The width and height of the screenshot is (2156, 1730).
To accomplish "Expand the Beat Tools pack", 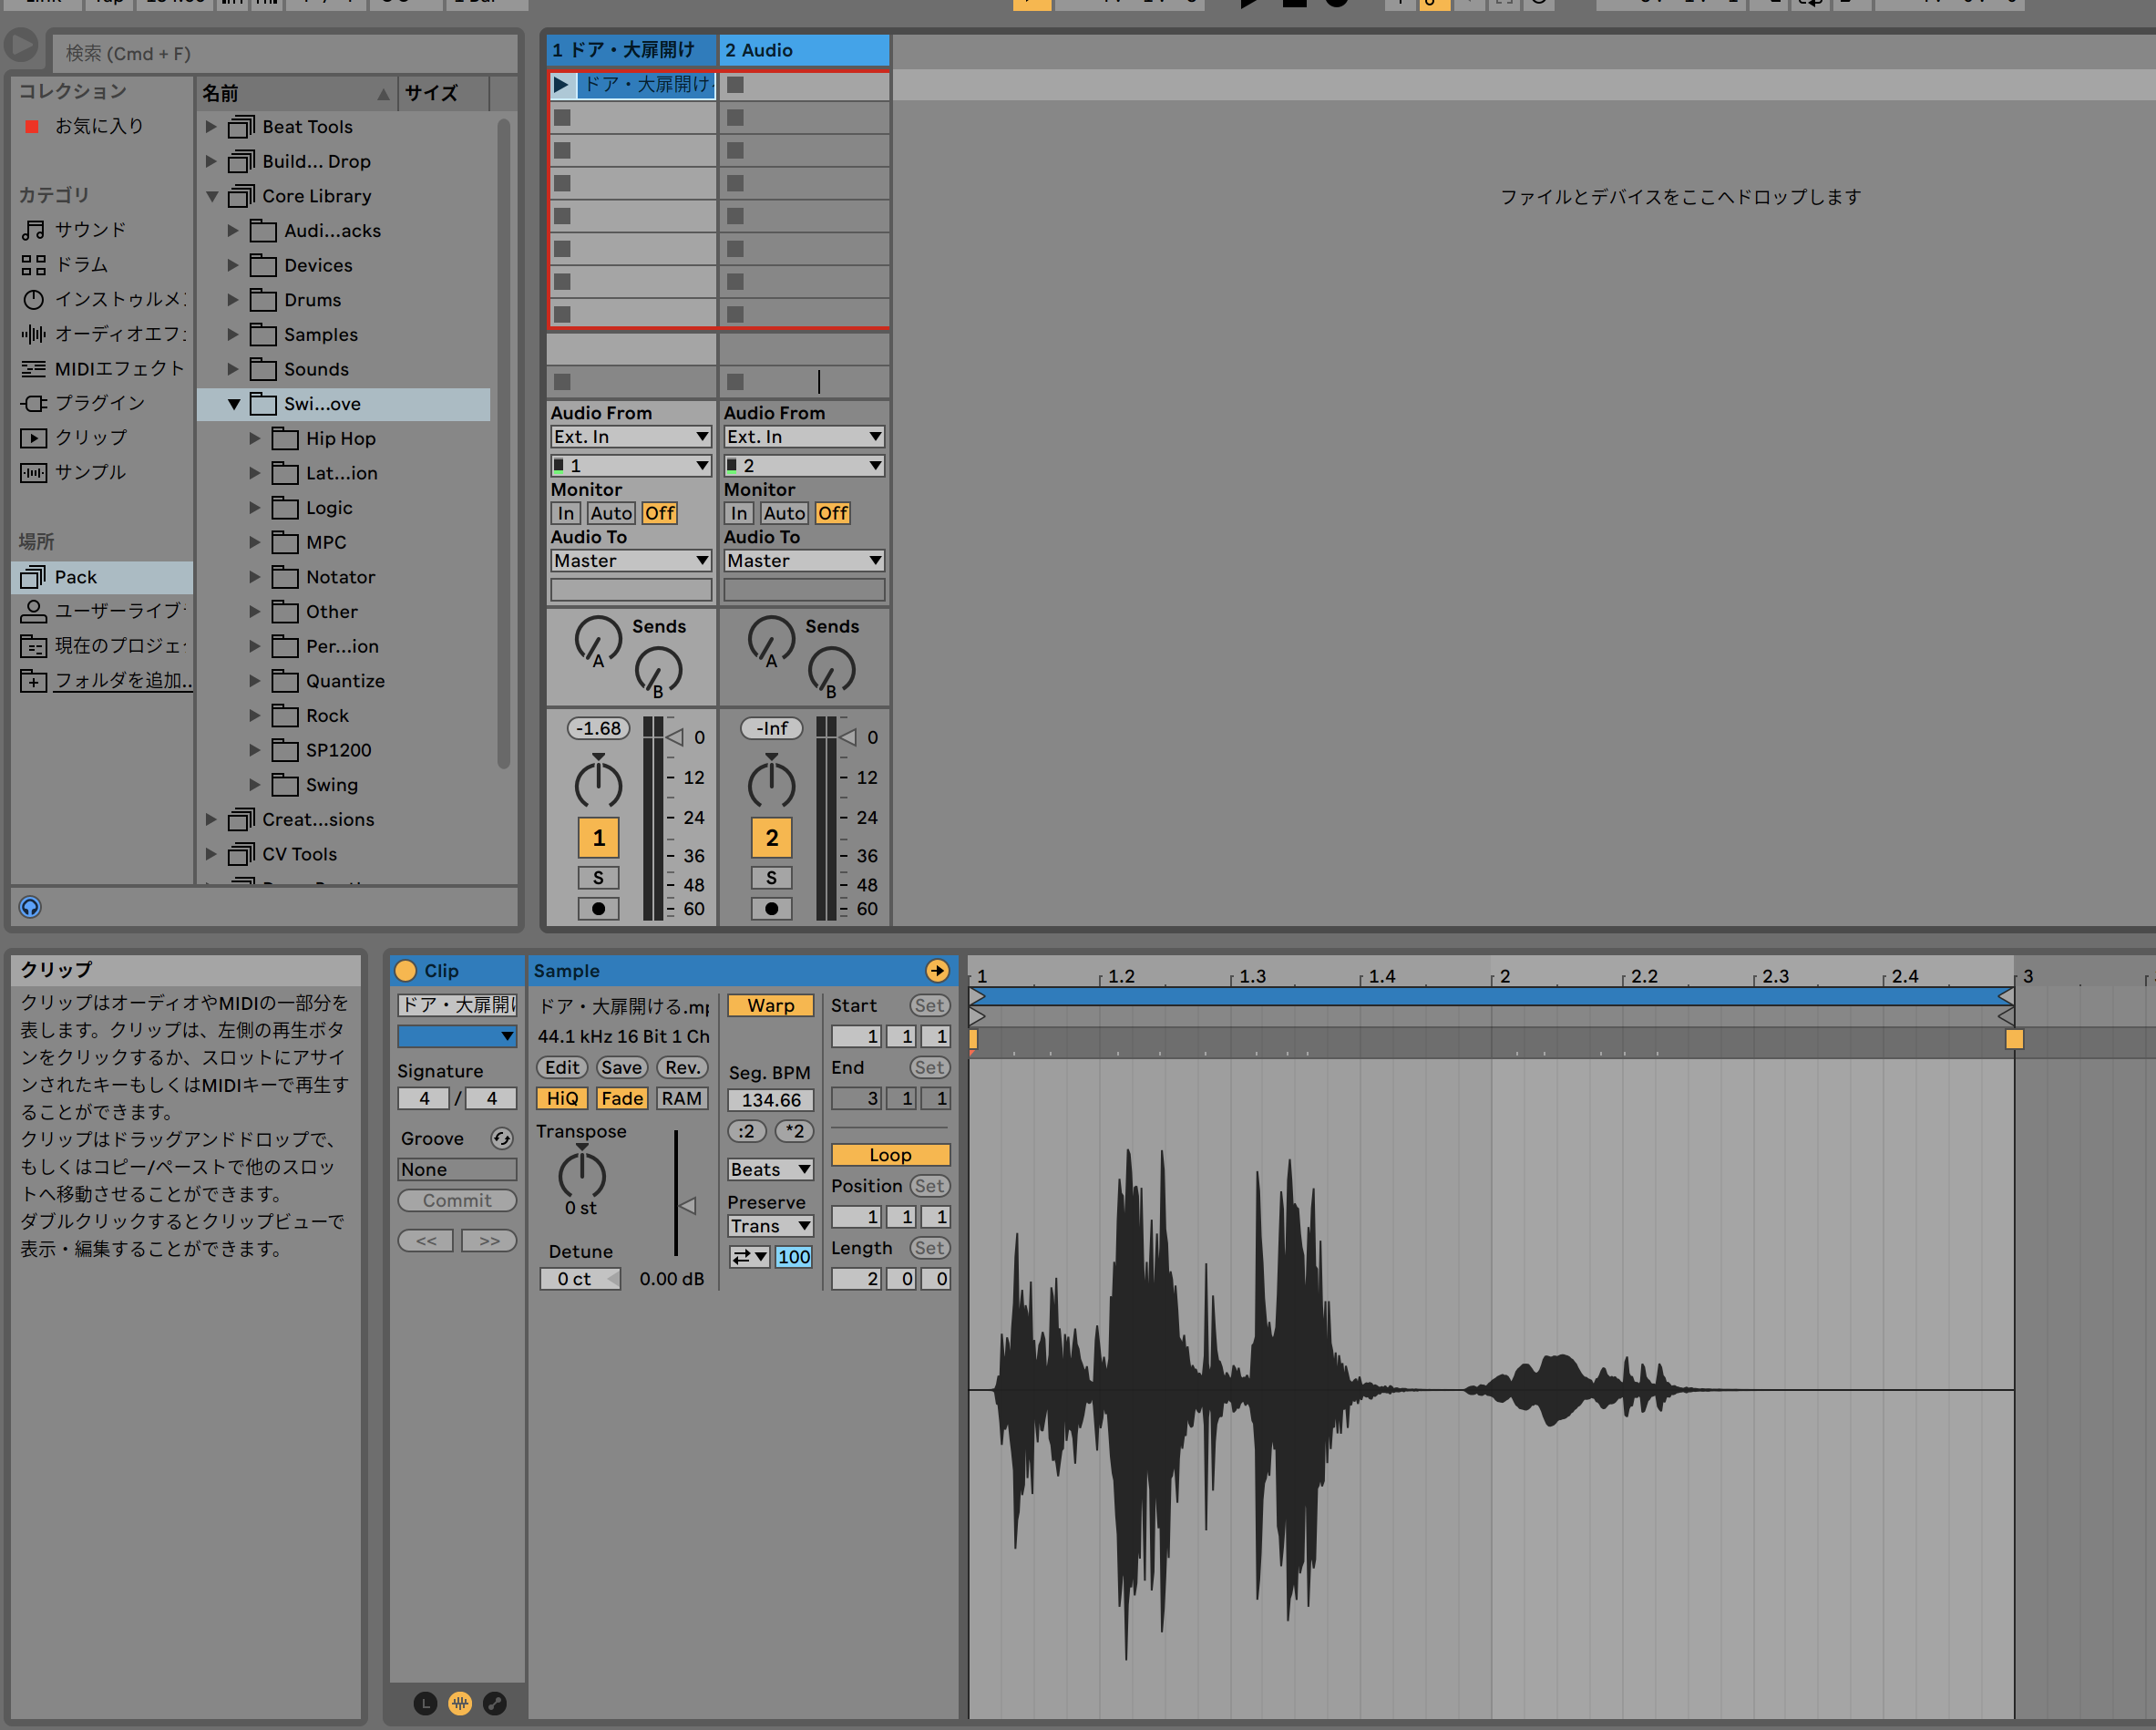I will pyautogui.click(x=211, y=127).
